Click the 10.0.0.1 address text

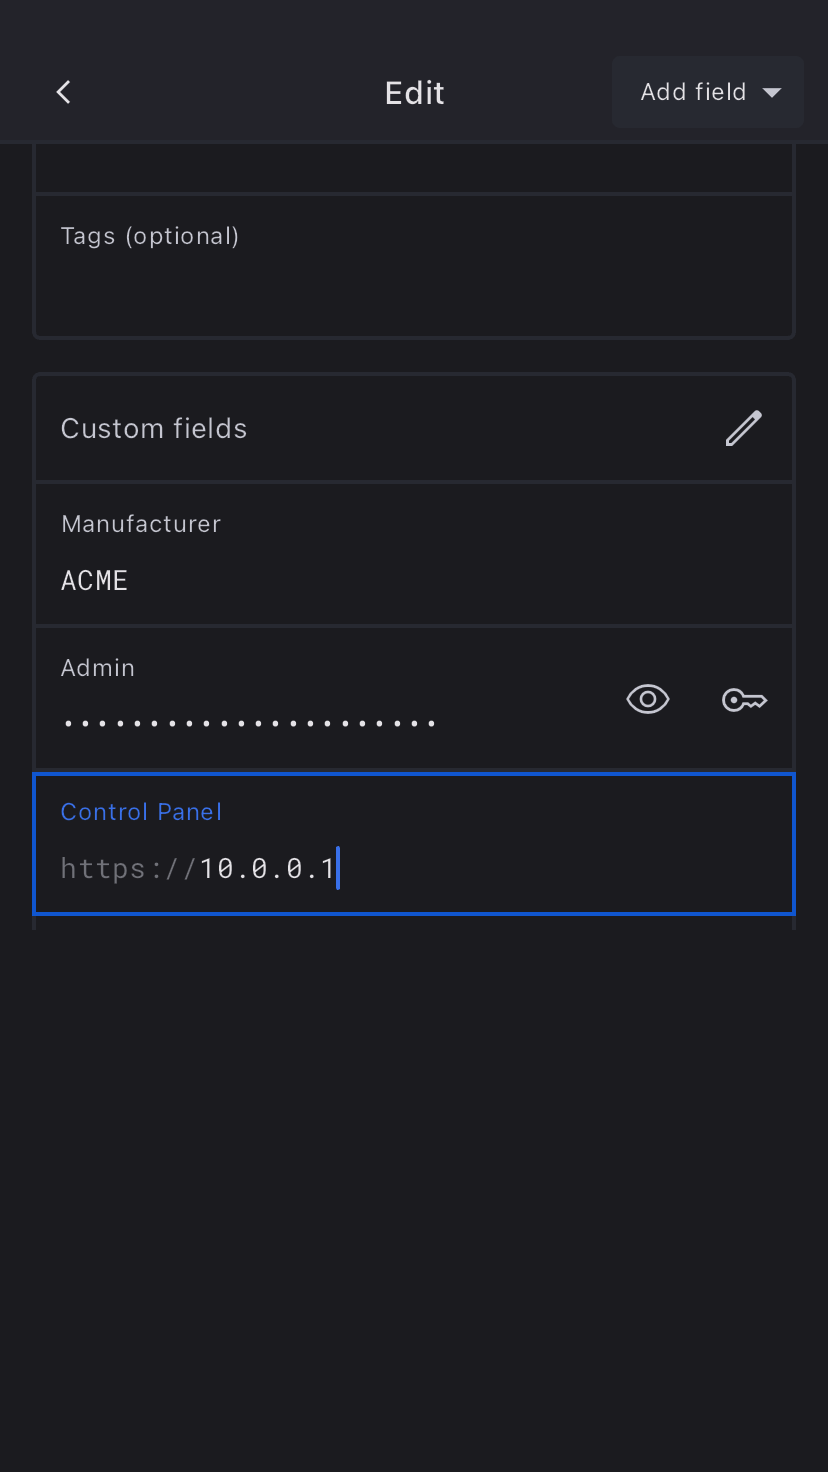pyautogui.click(x=267, y=868)
